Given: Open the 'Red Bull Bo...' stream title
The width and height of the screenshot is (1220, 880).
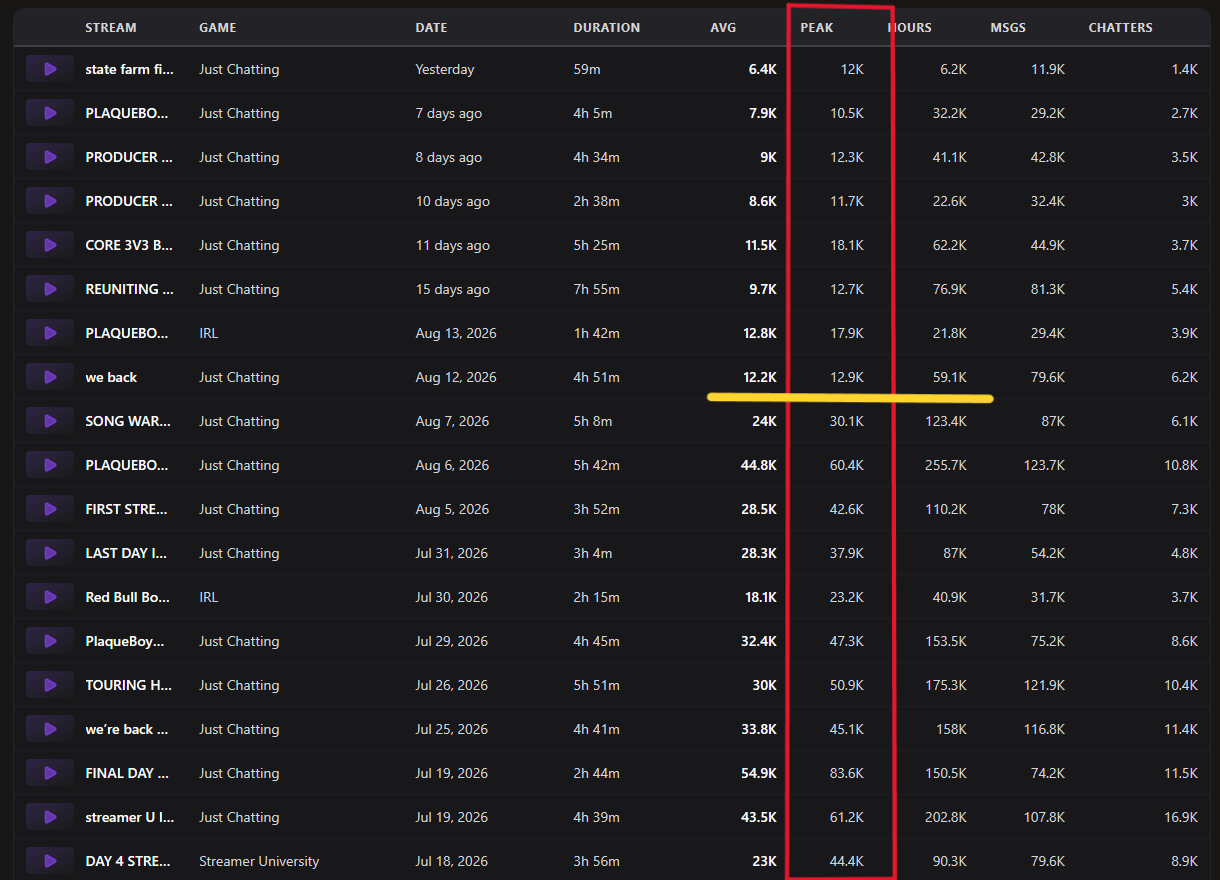Looking at the screenshot, I should (127, 597).
